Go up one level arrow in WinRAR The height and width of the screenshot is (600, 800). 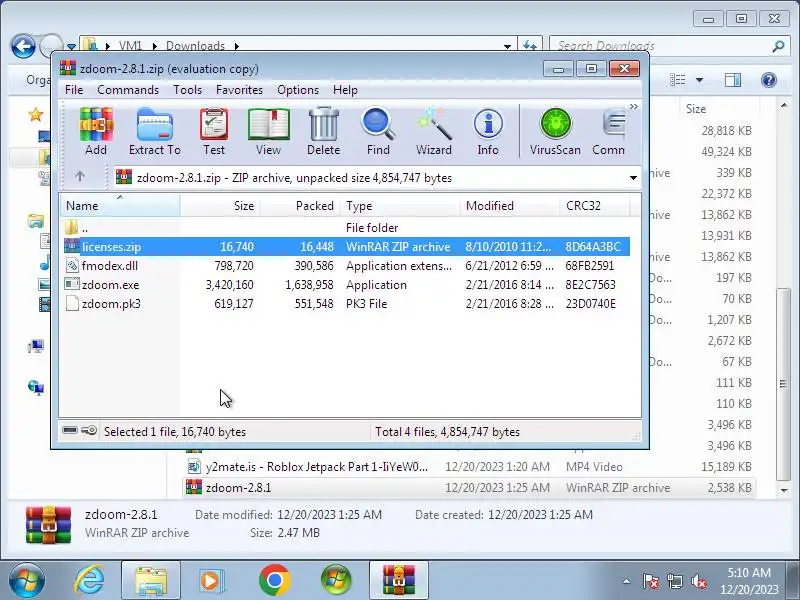point(80,177)
